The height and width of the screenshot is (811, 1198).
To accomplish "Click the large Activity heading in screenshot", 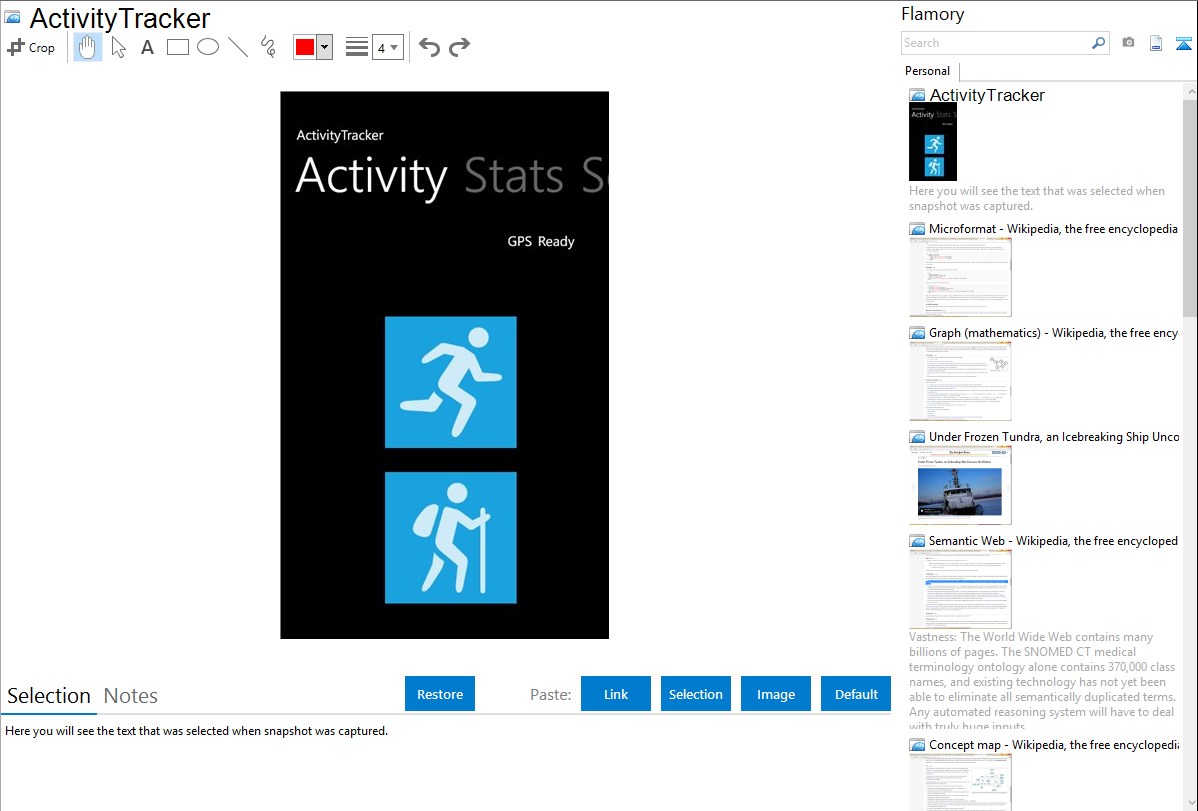I will pos(371,178).
